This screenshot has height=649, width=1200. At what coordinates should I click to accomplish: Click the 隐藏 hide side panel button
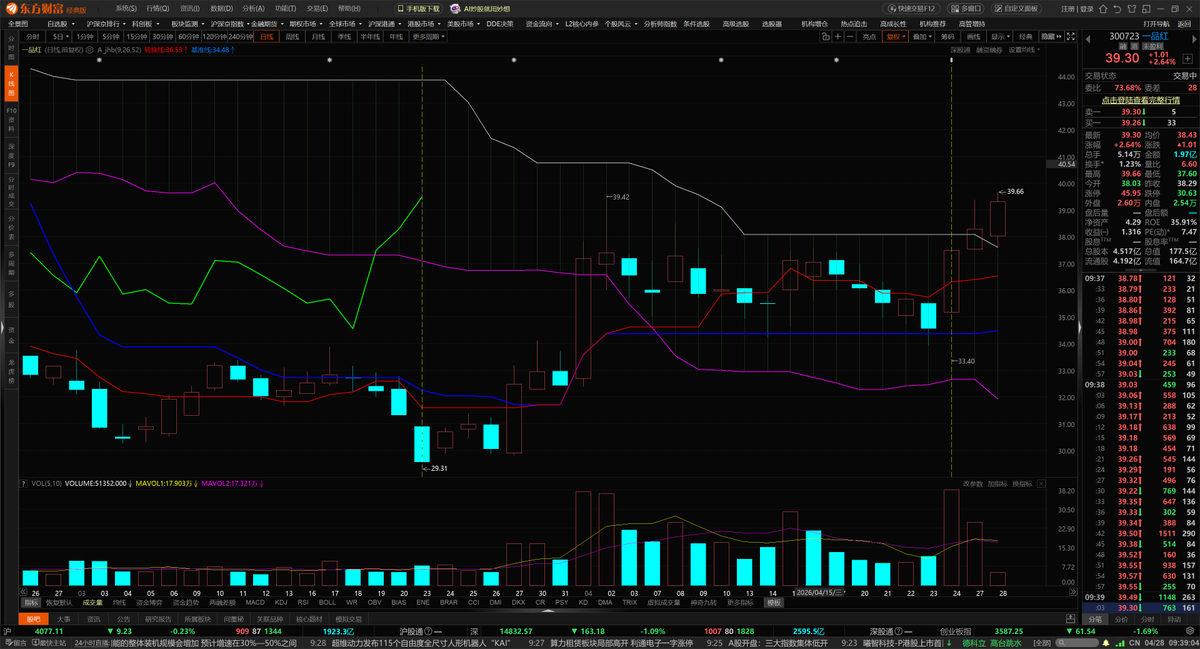click(1051, 36)
